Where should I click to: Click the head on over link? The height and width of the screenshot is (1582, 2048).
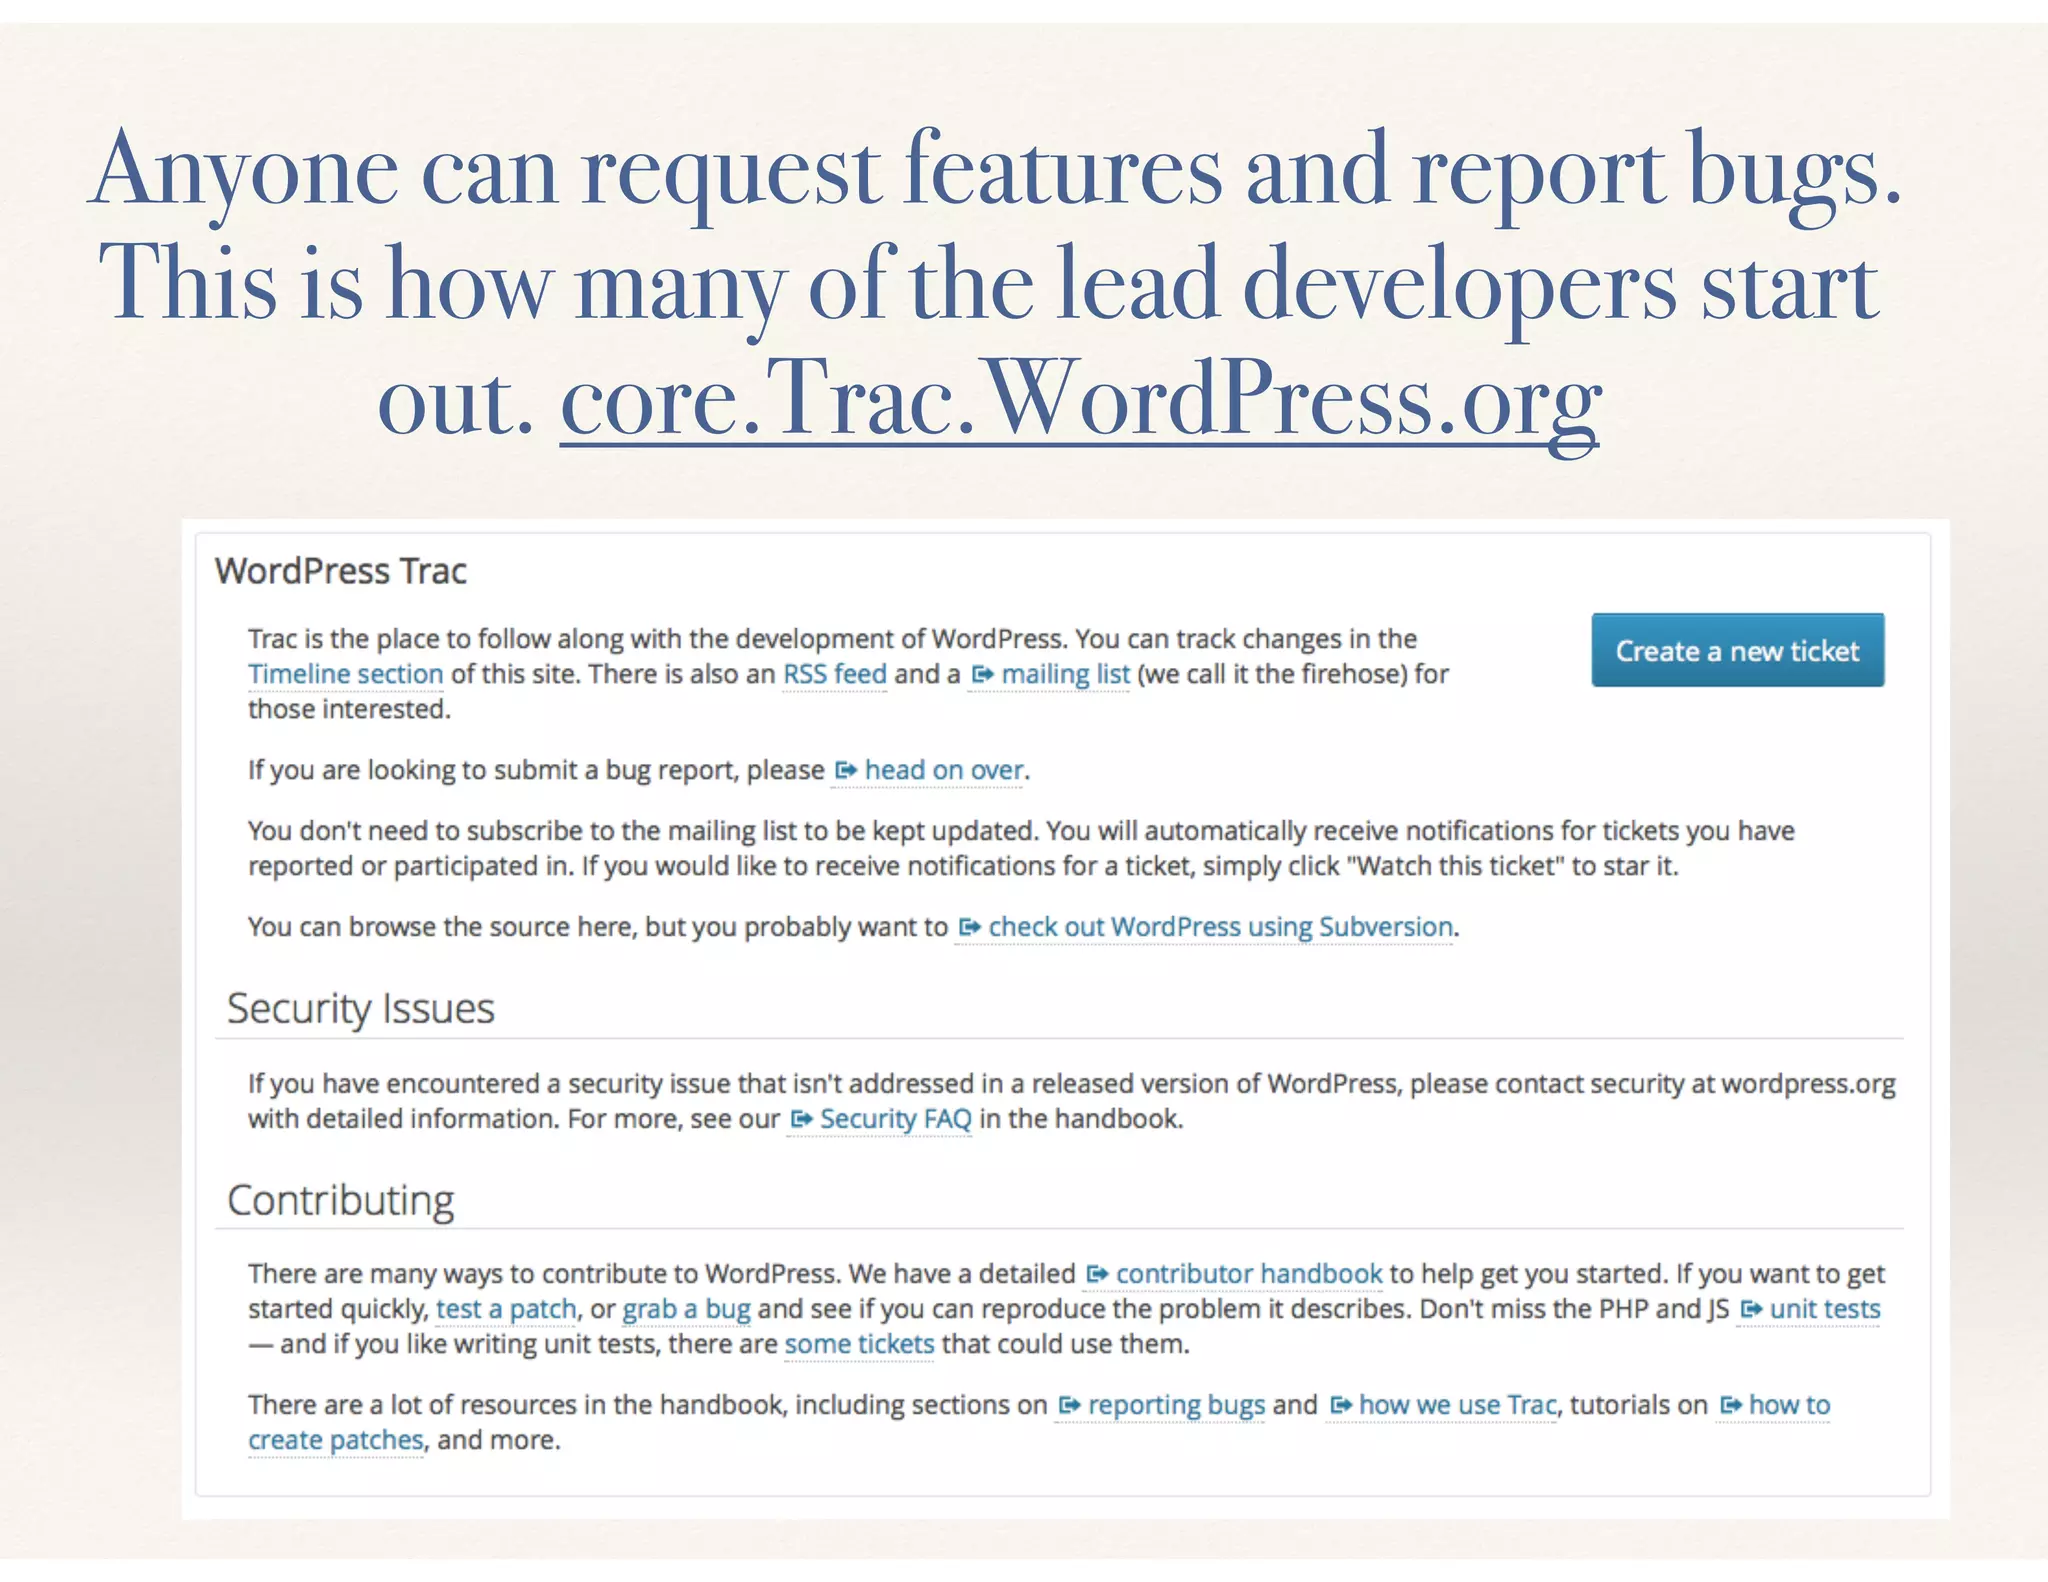[x=944, y=770]
